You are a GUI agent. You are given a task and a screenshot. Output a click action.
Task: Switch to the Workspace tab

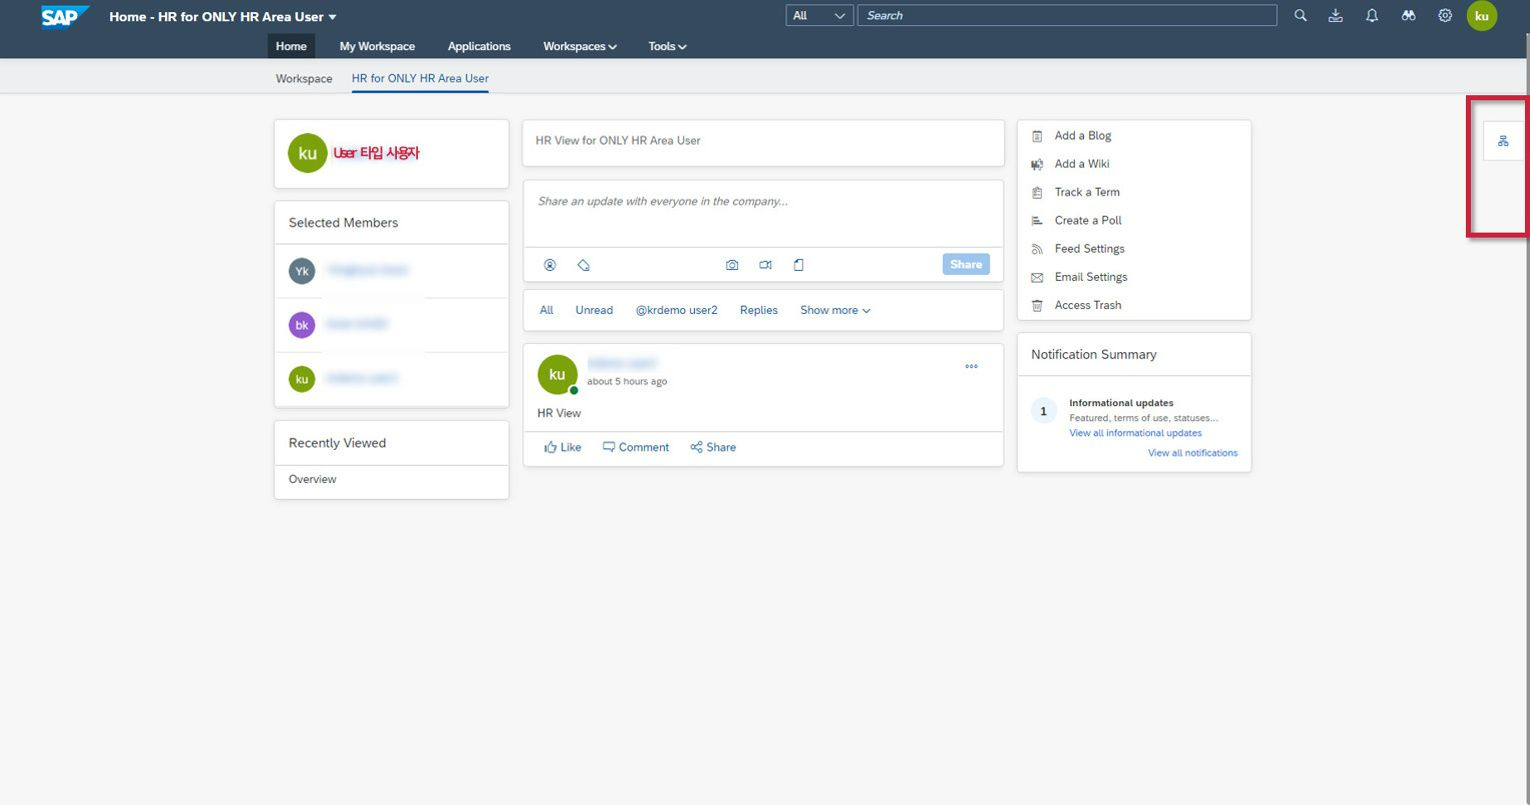point(304,78)
